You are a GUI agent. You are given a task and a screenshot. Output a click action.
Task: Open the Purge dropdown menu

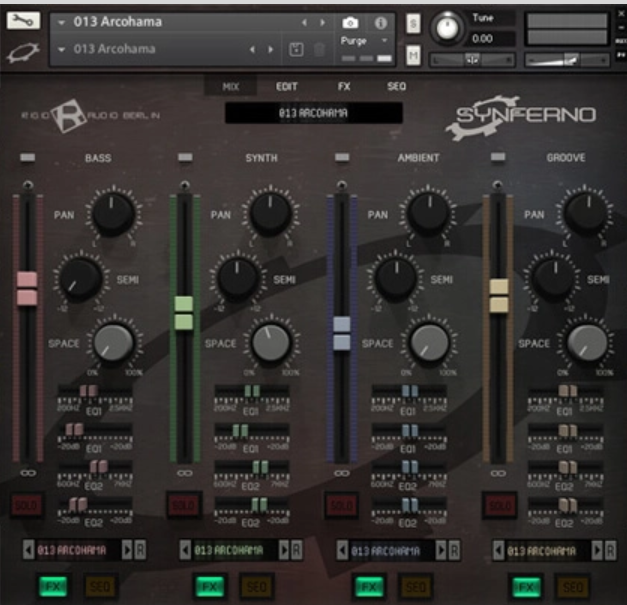point(364,41)
